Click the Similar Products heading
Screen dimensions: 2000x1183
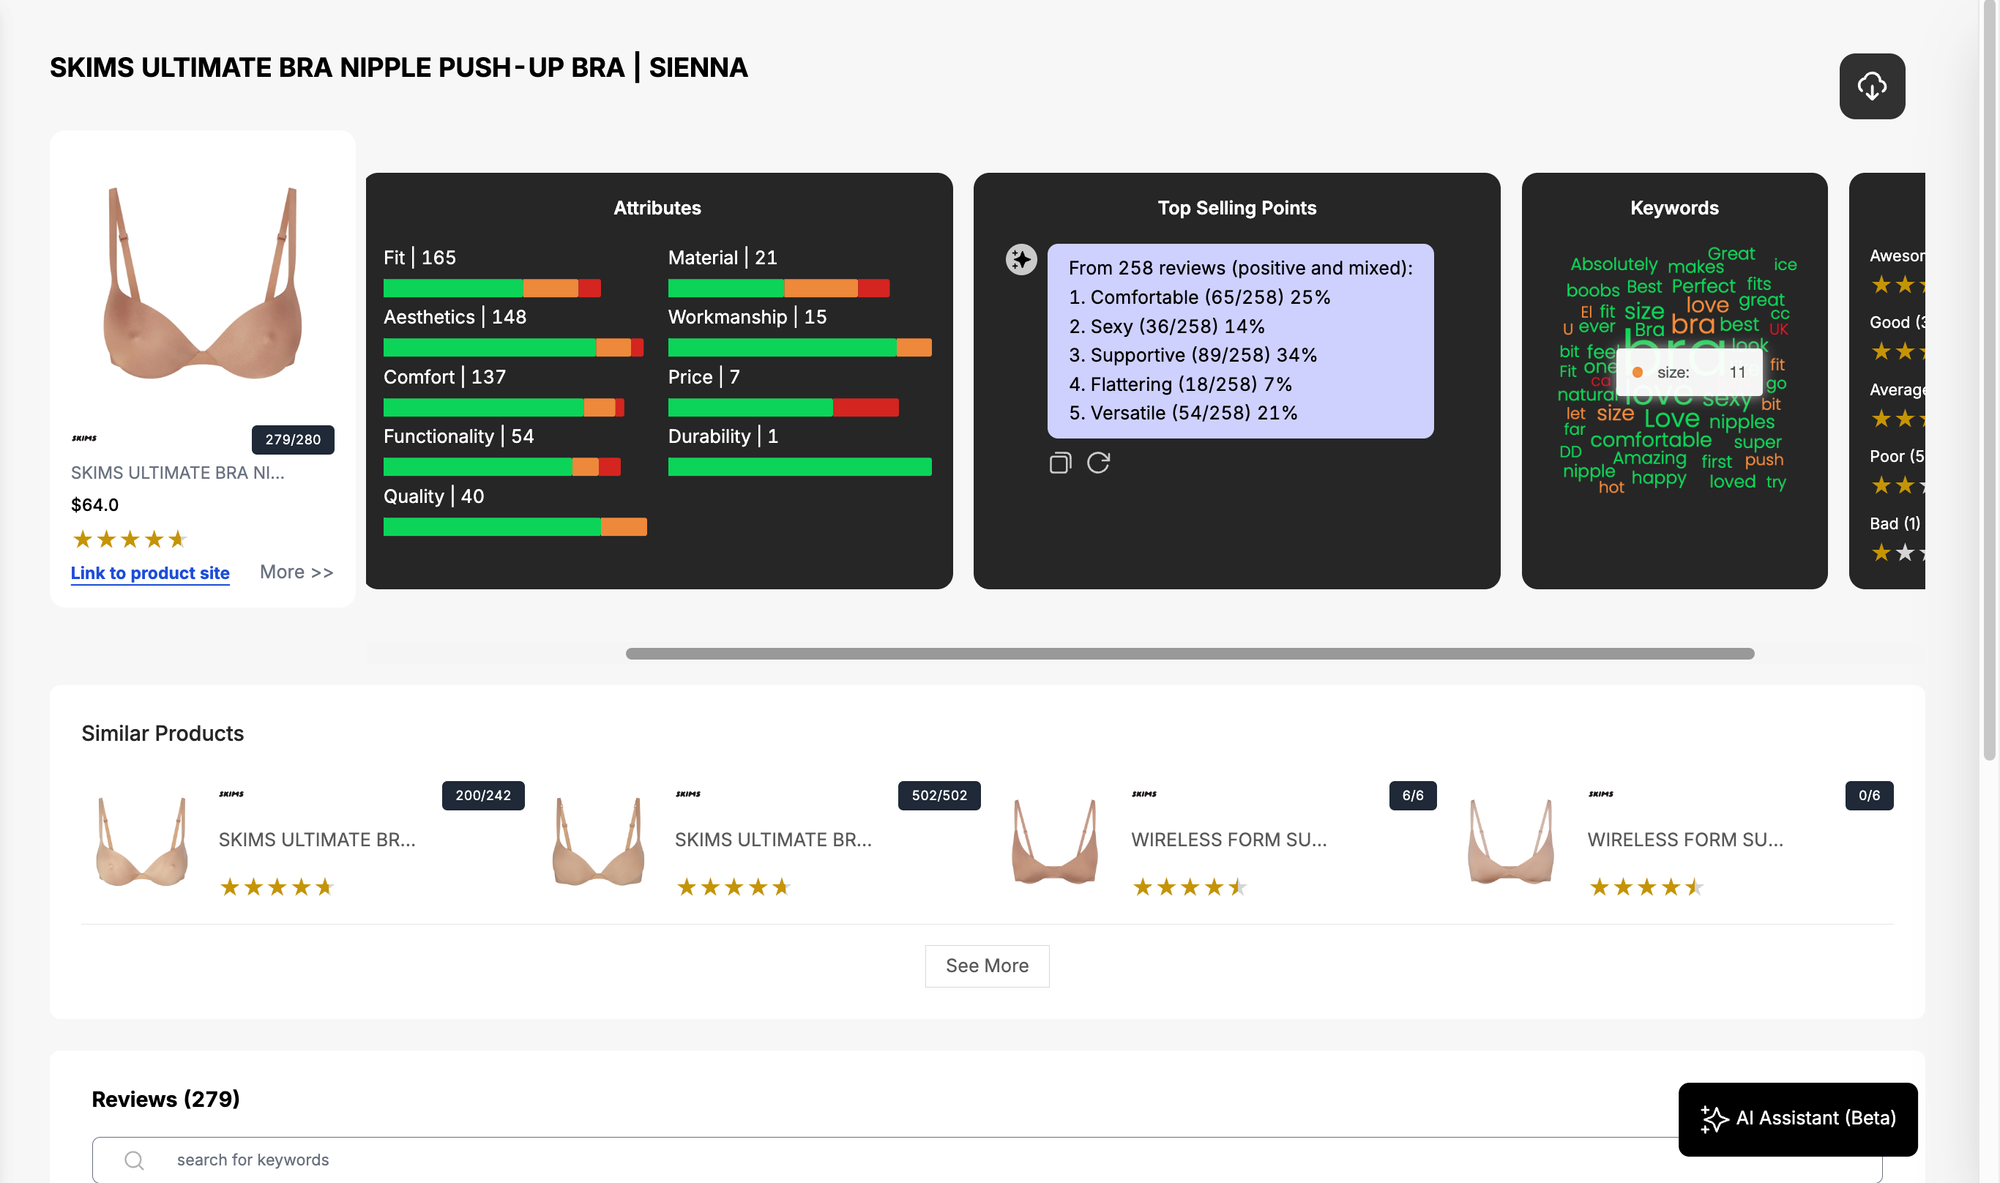click(x=163, y=733)
